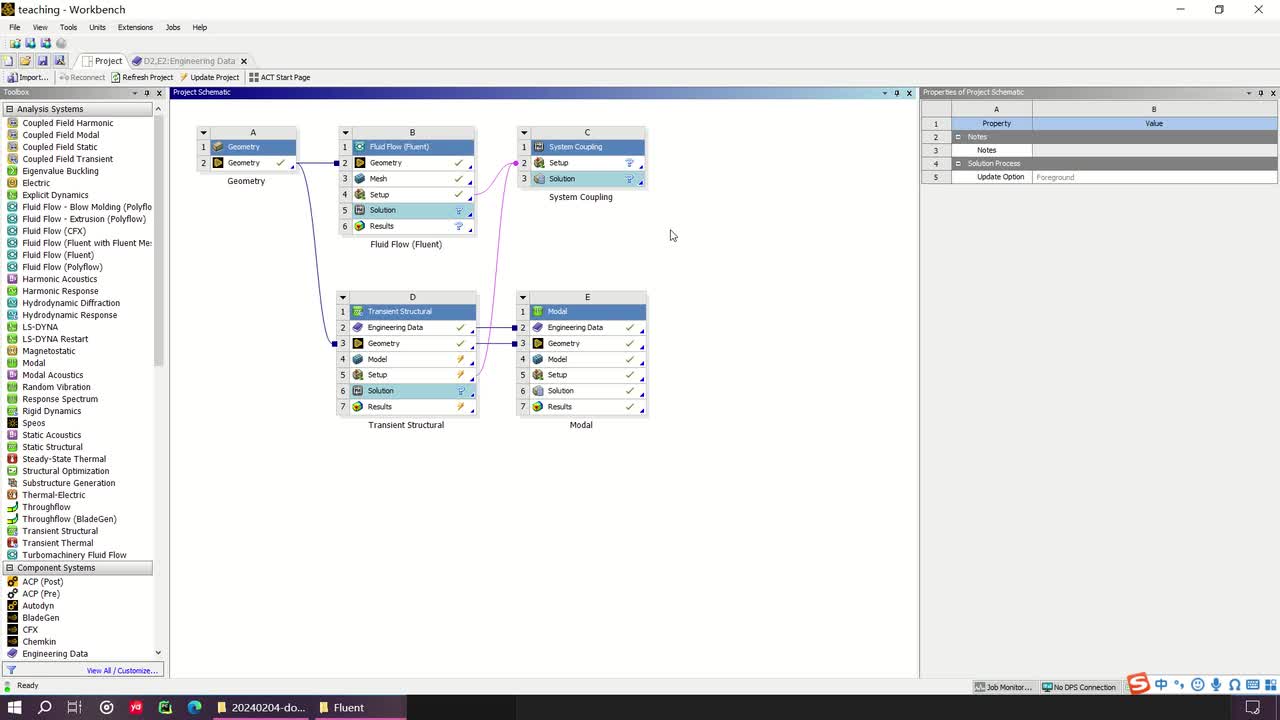Click the Geometry cell icon in system A
The image size is (1280, 720).
tap(218, 163)
